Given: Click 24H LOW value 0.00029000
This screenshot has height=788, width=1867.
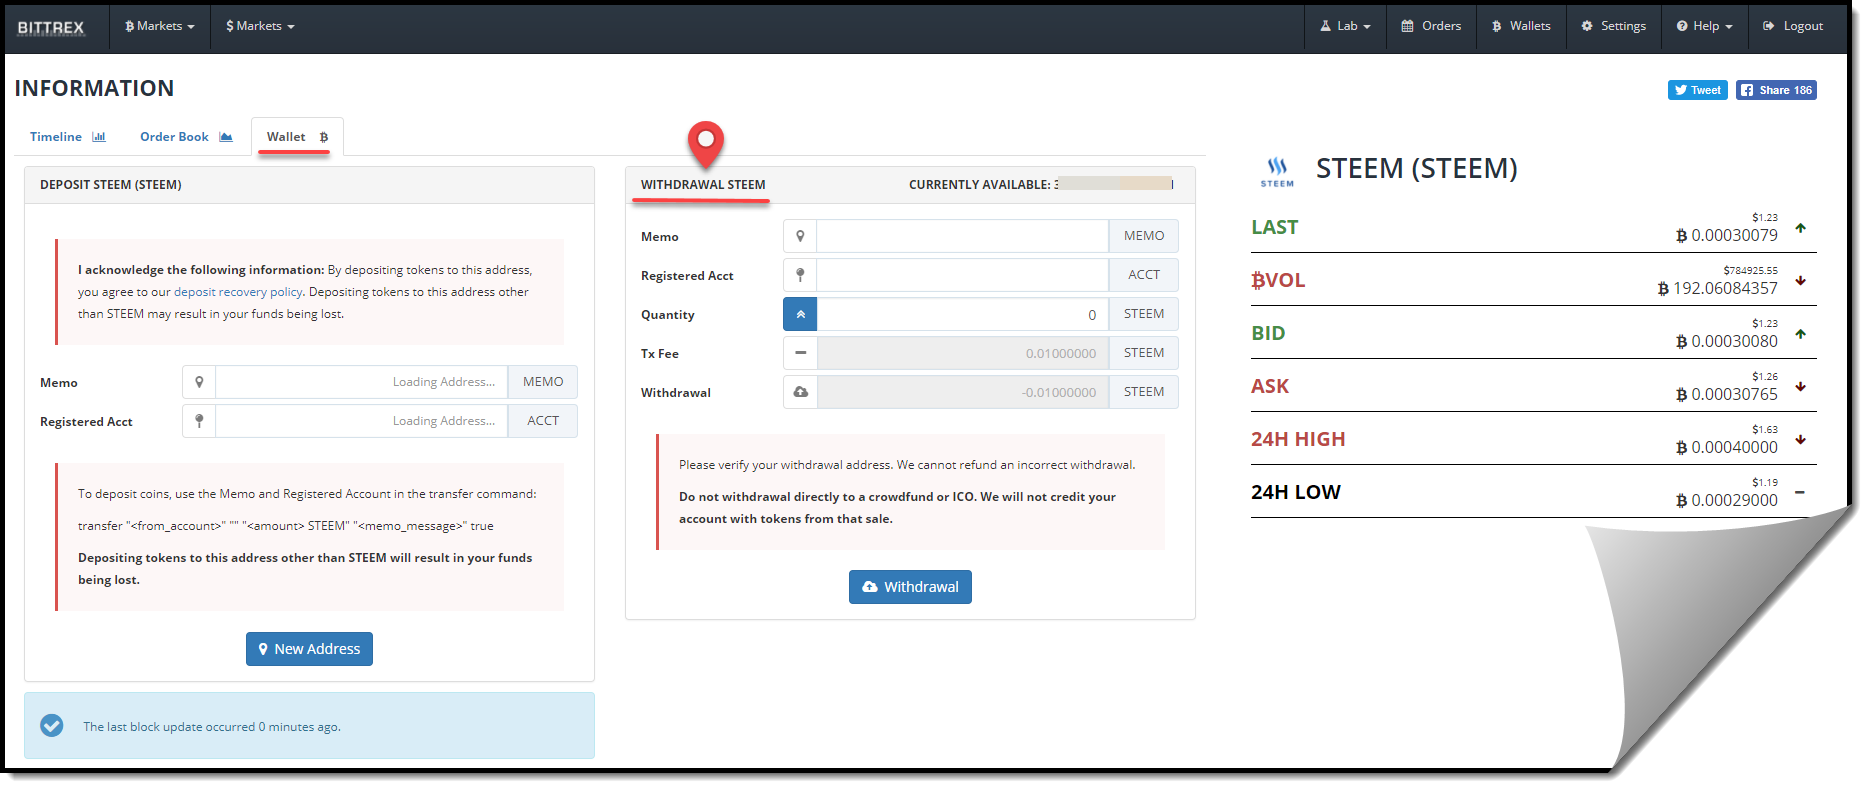Looking at the screenshot, I should coord(1727,501).
